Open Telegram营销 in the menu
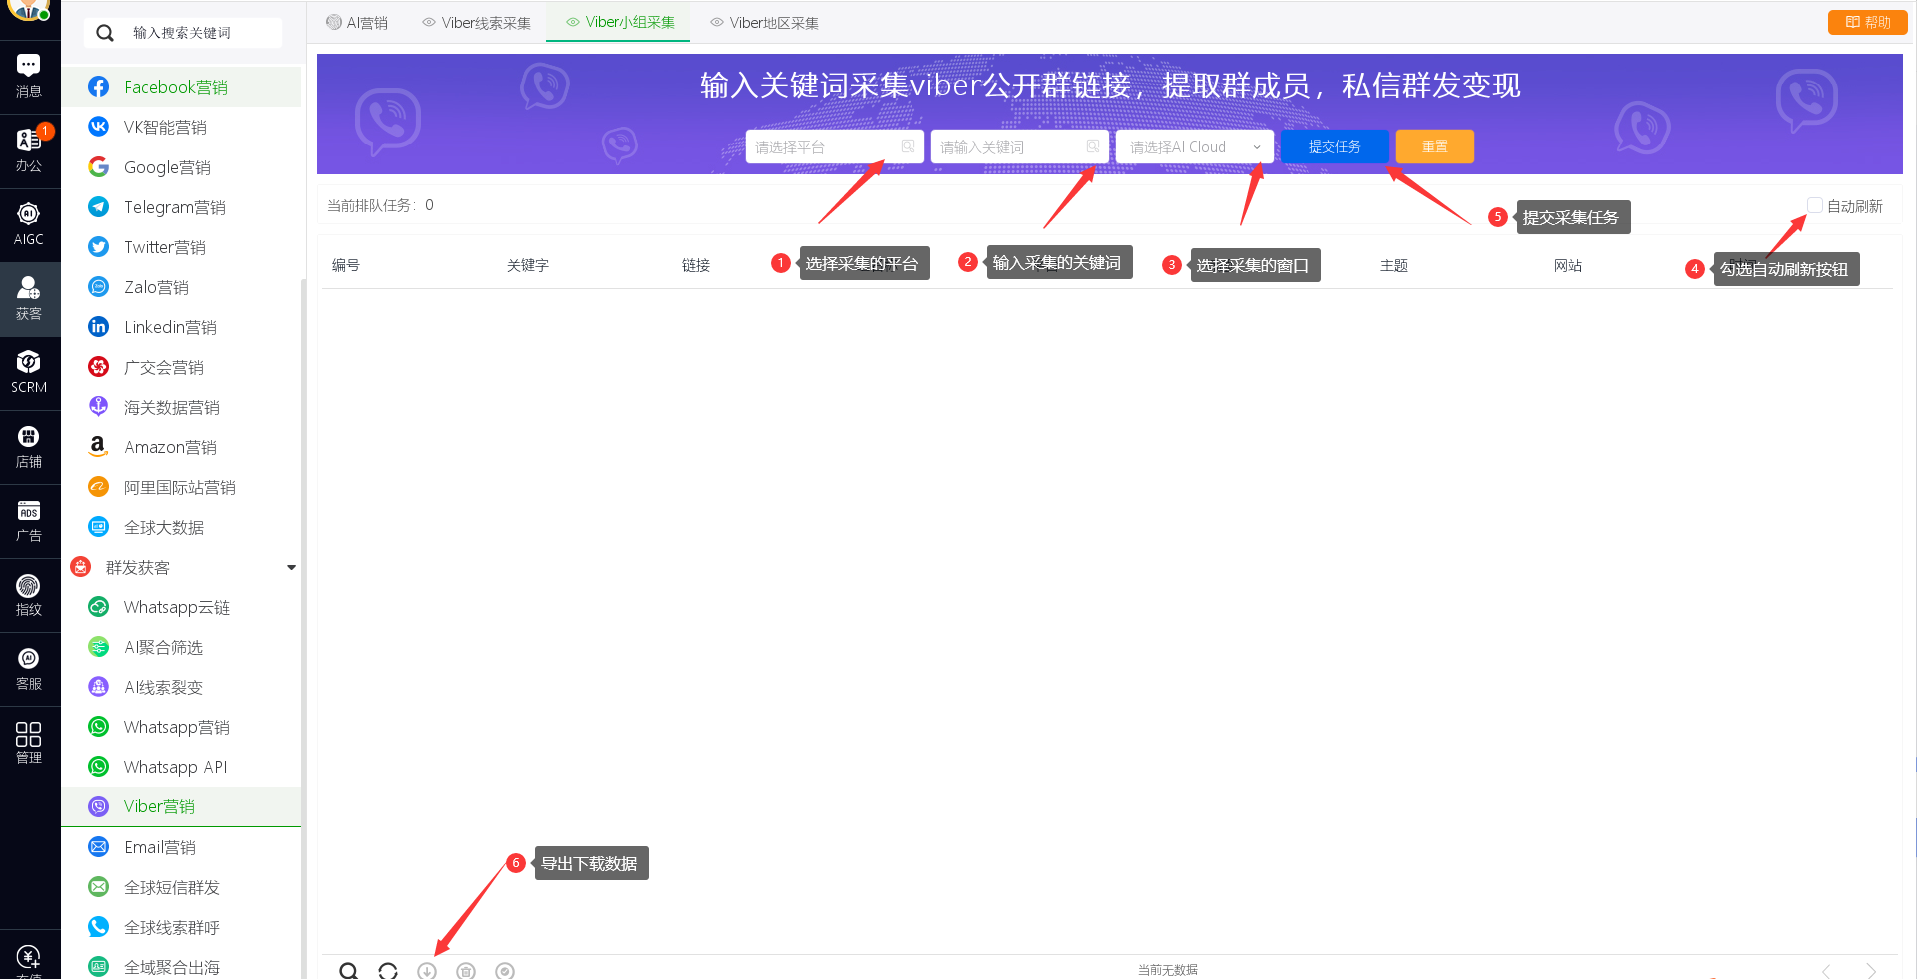Image resolution: width=1917 pixels, height=979 pixels. [x=181, y=207]
